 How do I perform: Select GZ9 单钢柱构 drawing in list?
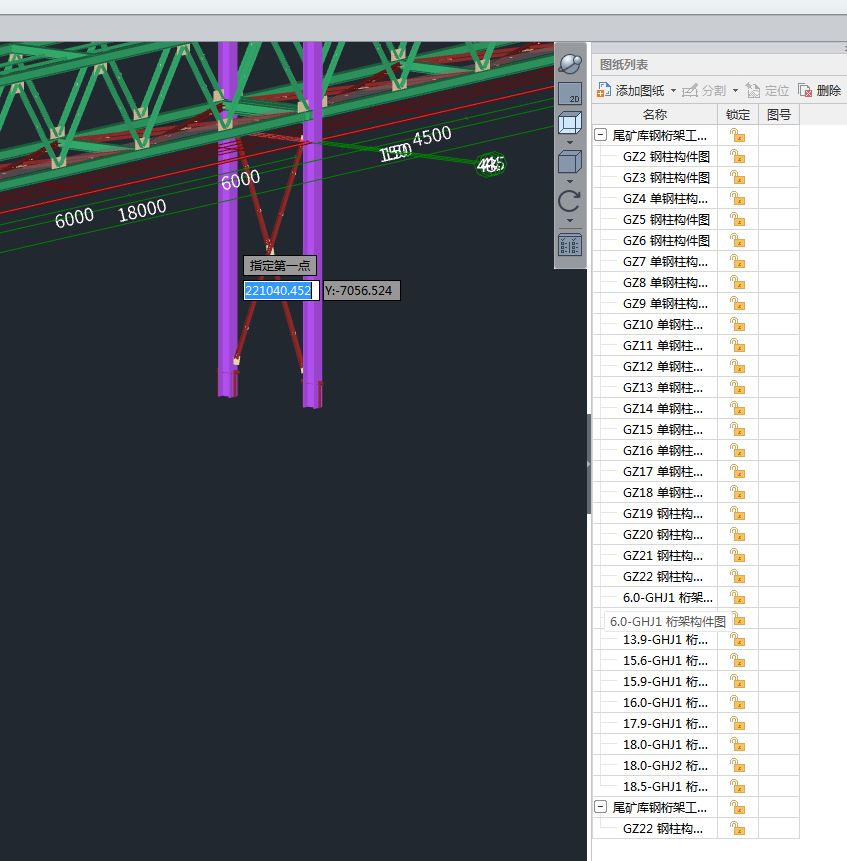pos(665,304)
